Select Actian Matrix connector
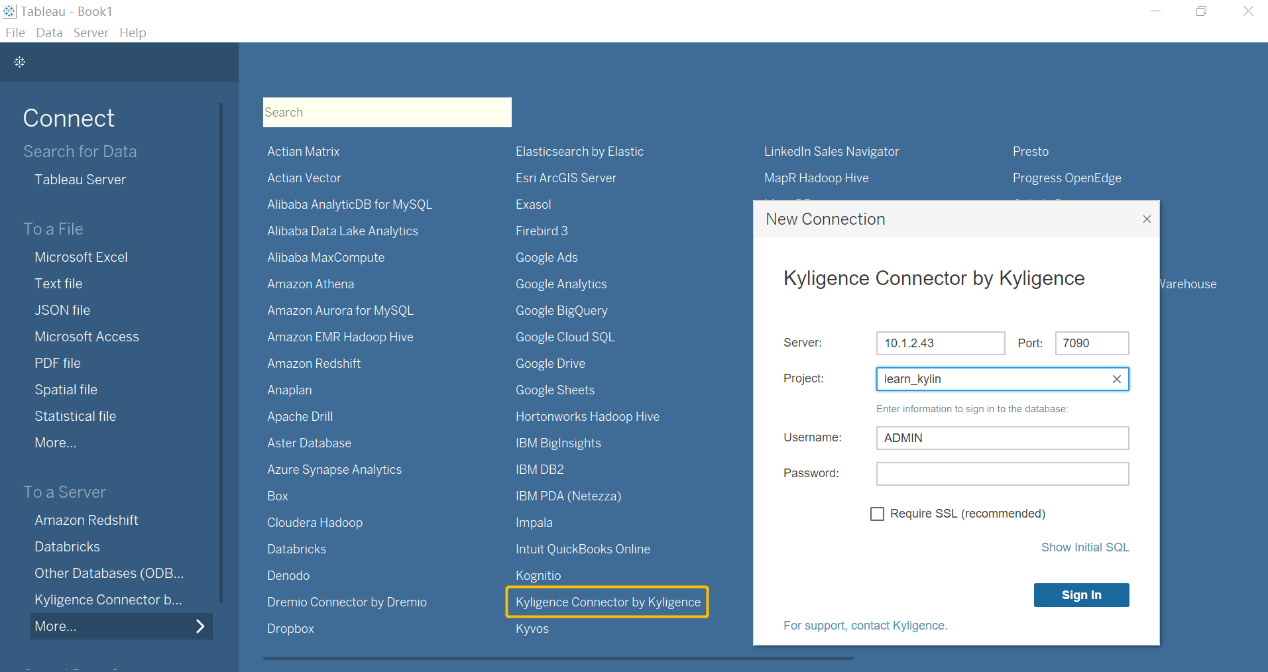 [303, 152]
